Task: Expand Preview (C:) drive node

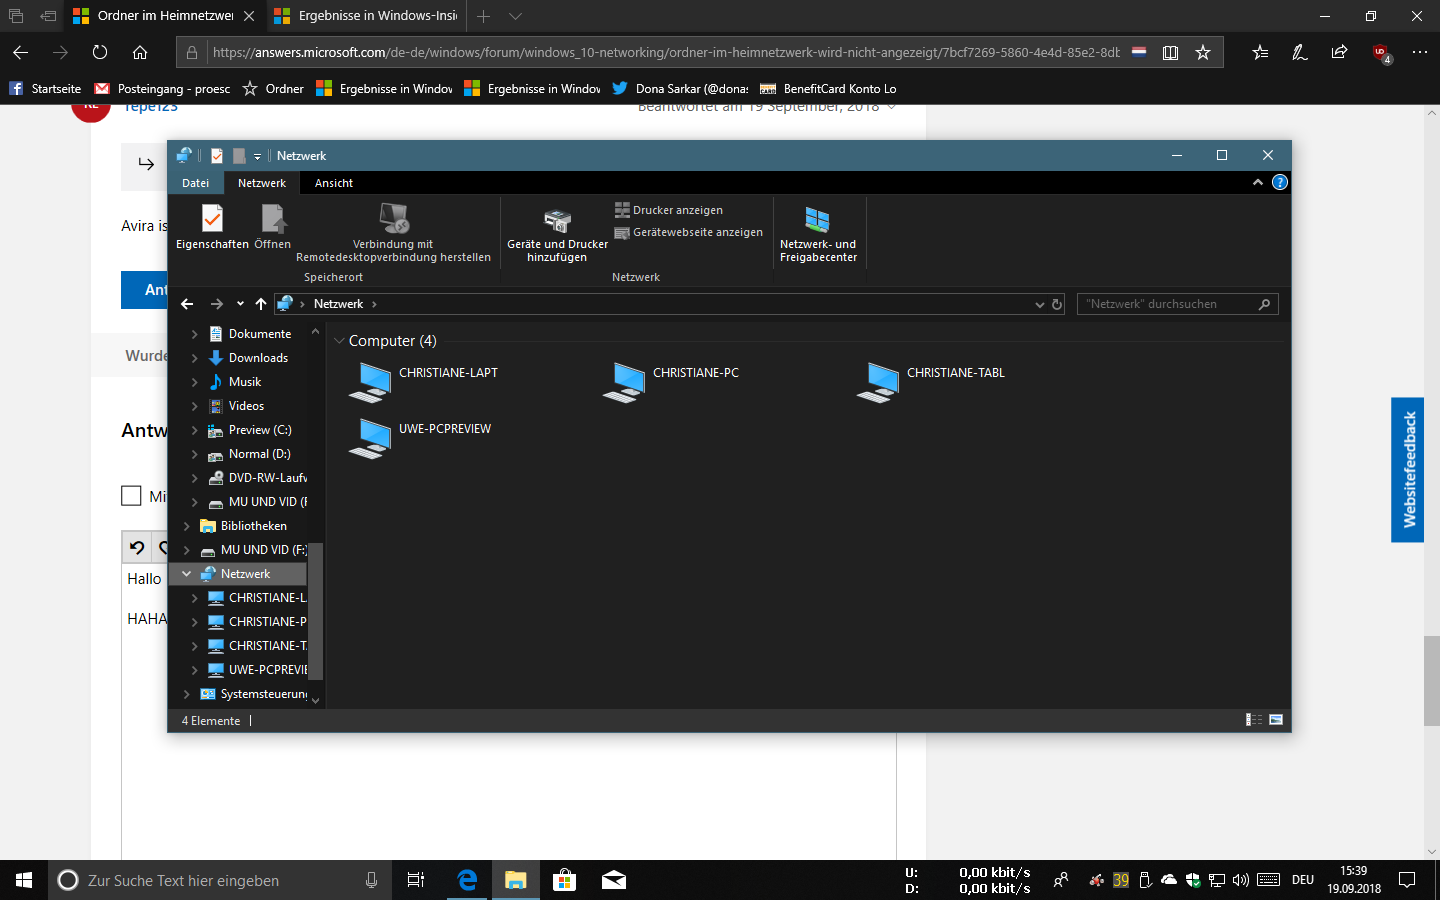Action: (194, 430)
